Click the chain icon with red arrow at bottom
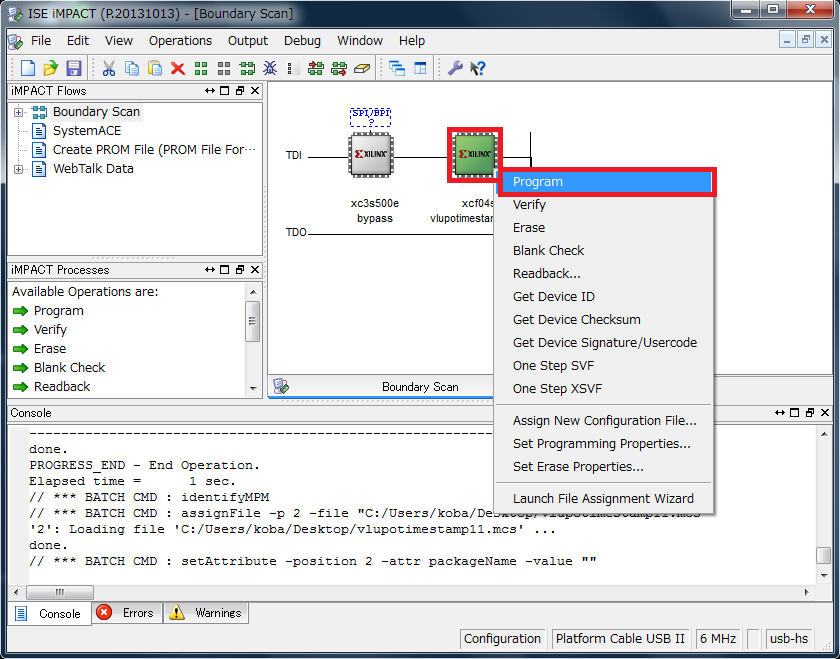840x659 pixels. click(339, 68)
